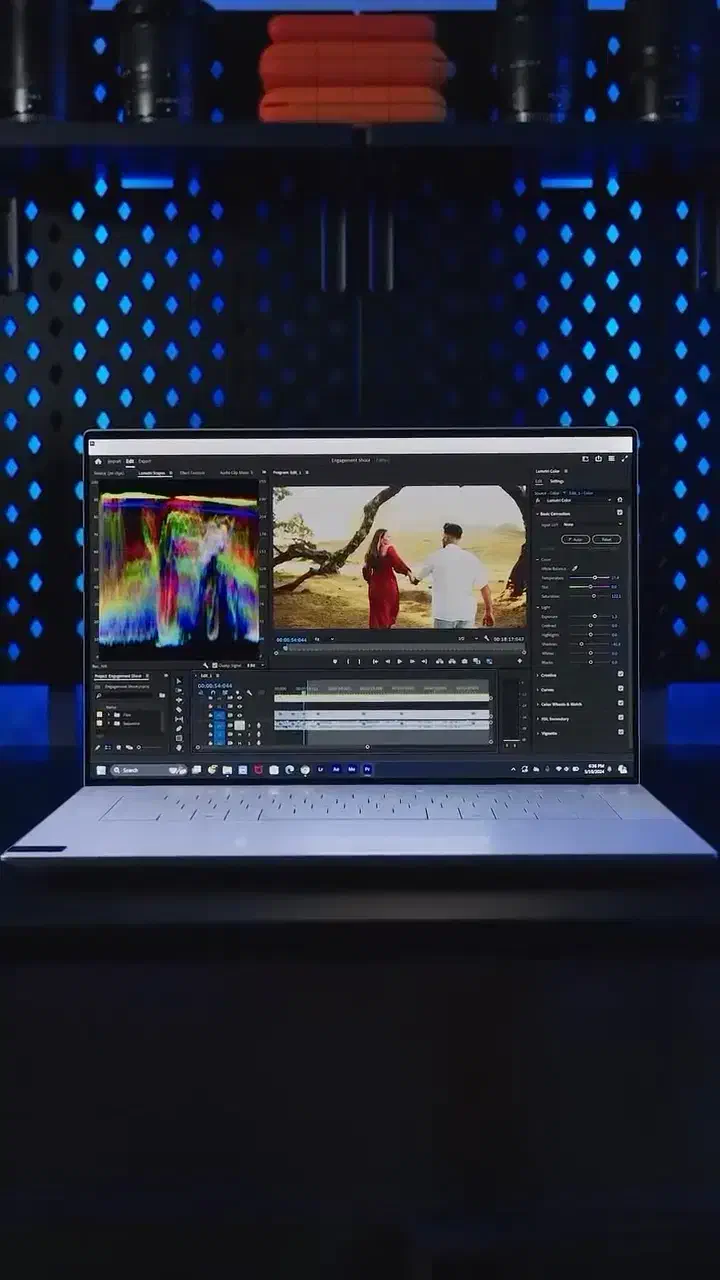Image resolution: width=720 pixels, height=1280 pixels.
Task: Click the Temperature slider handle
Action: (x=595, y=577)
